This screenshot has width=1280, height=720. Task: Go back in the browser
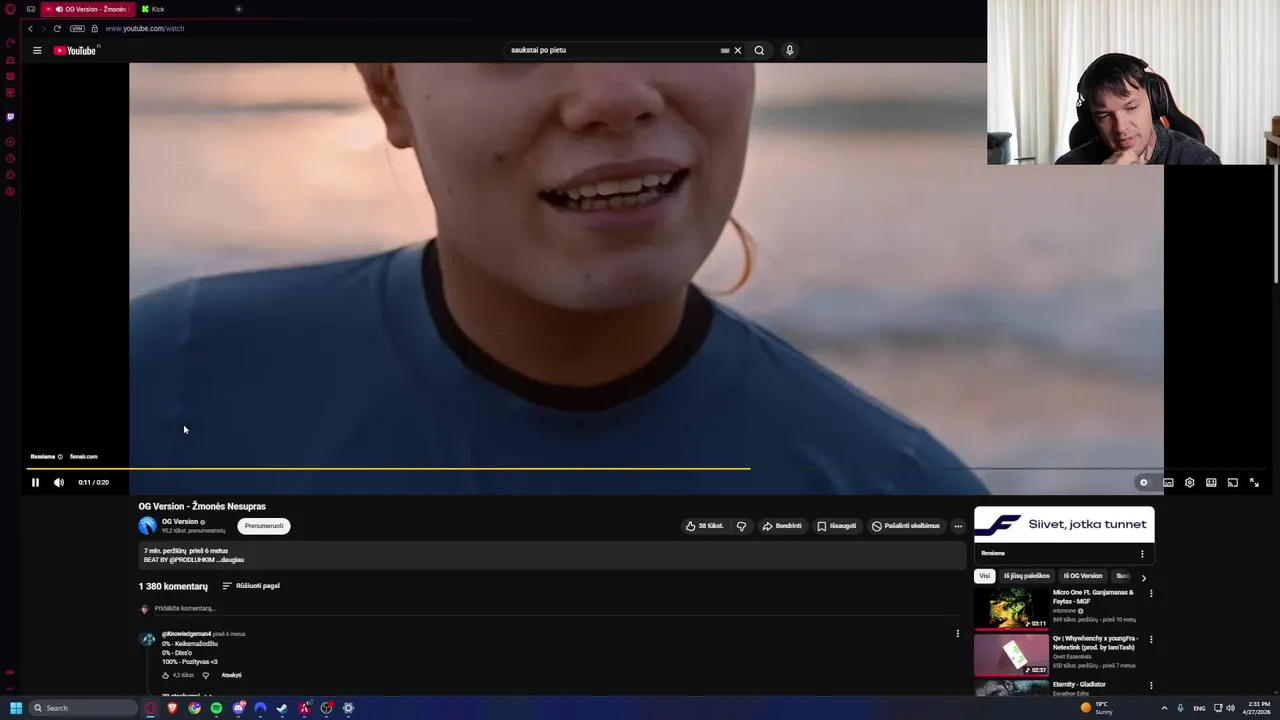(30, 28)
